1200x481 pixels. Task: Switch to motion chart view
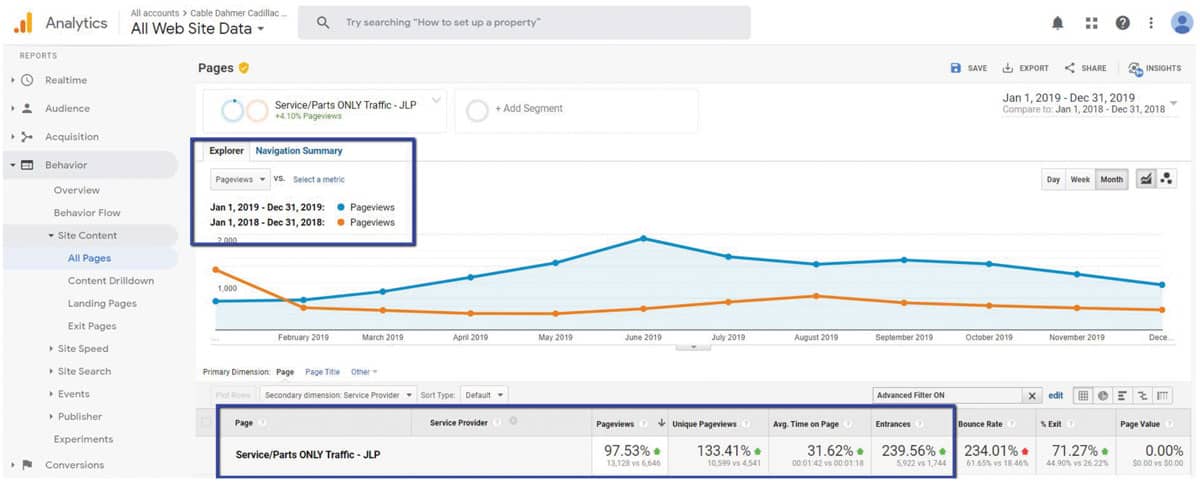1167,179
